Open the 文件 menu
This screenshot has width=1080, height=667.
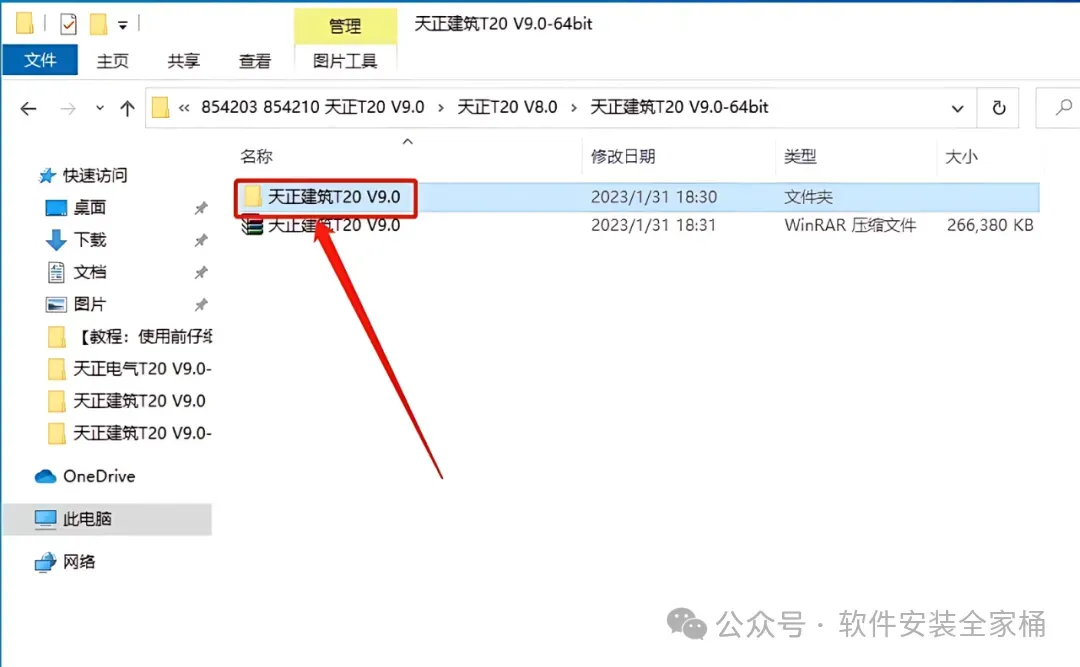point(40,61)
